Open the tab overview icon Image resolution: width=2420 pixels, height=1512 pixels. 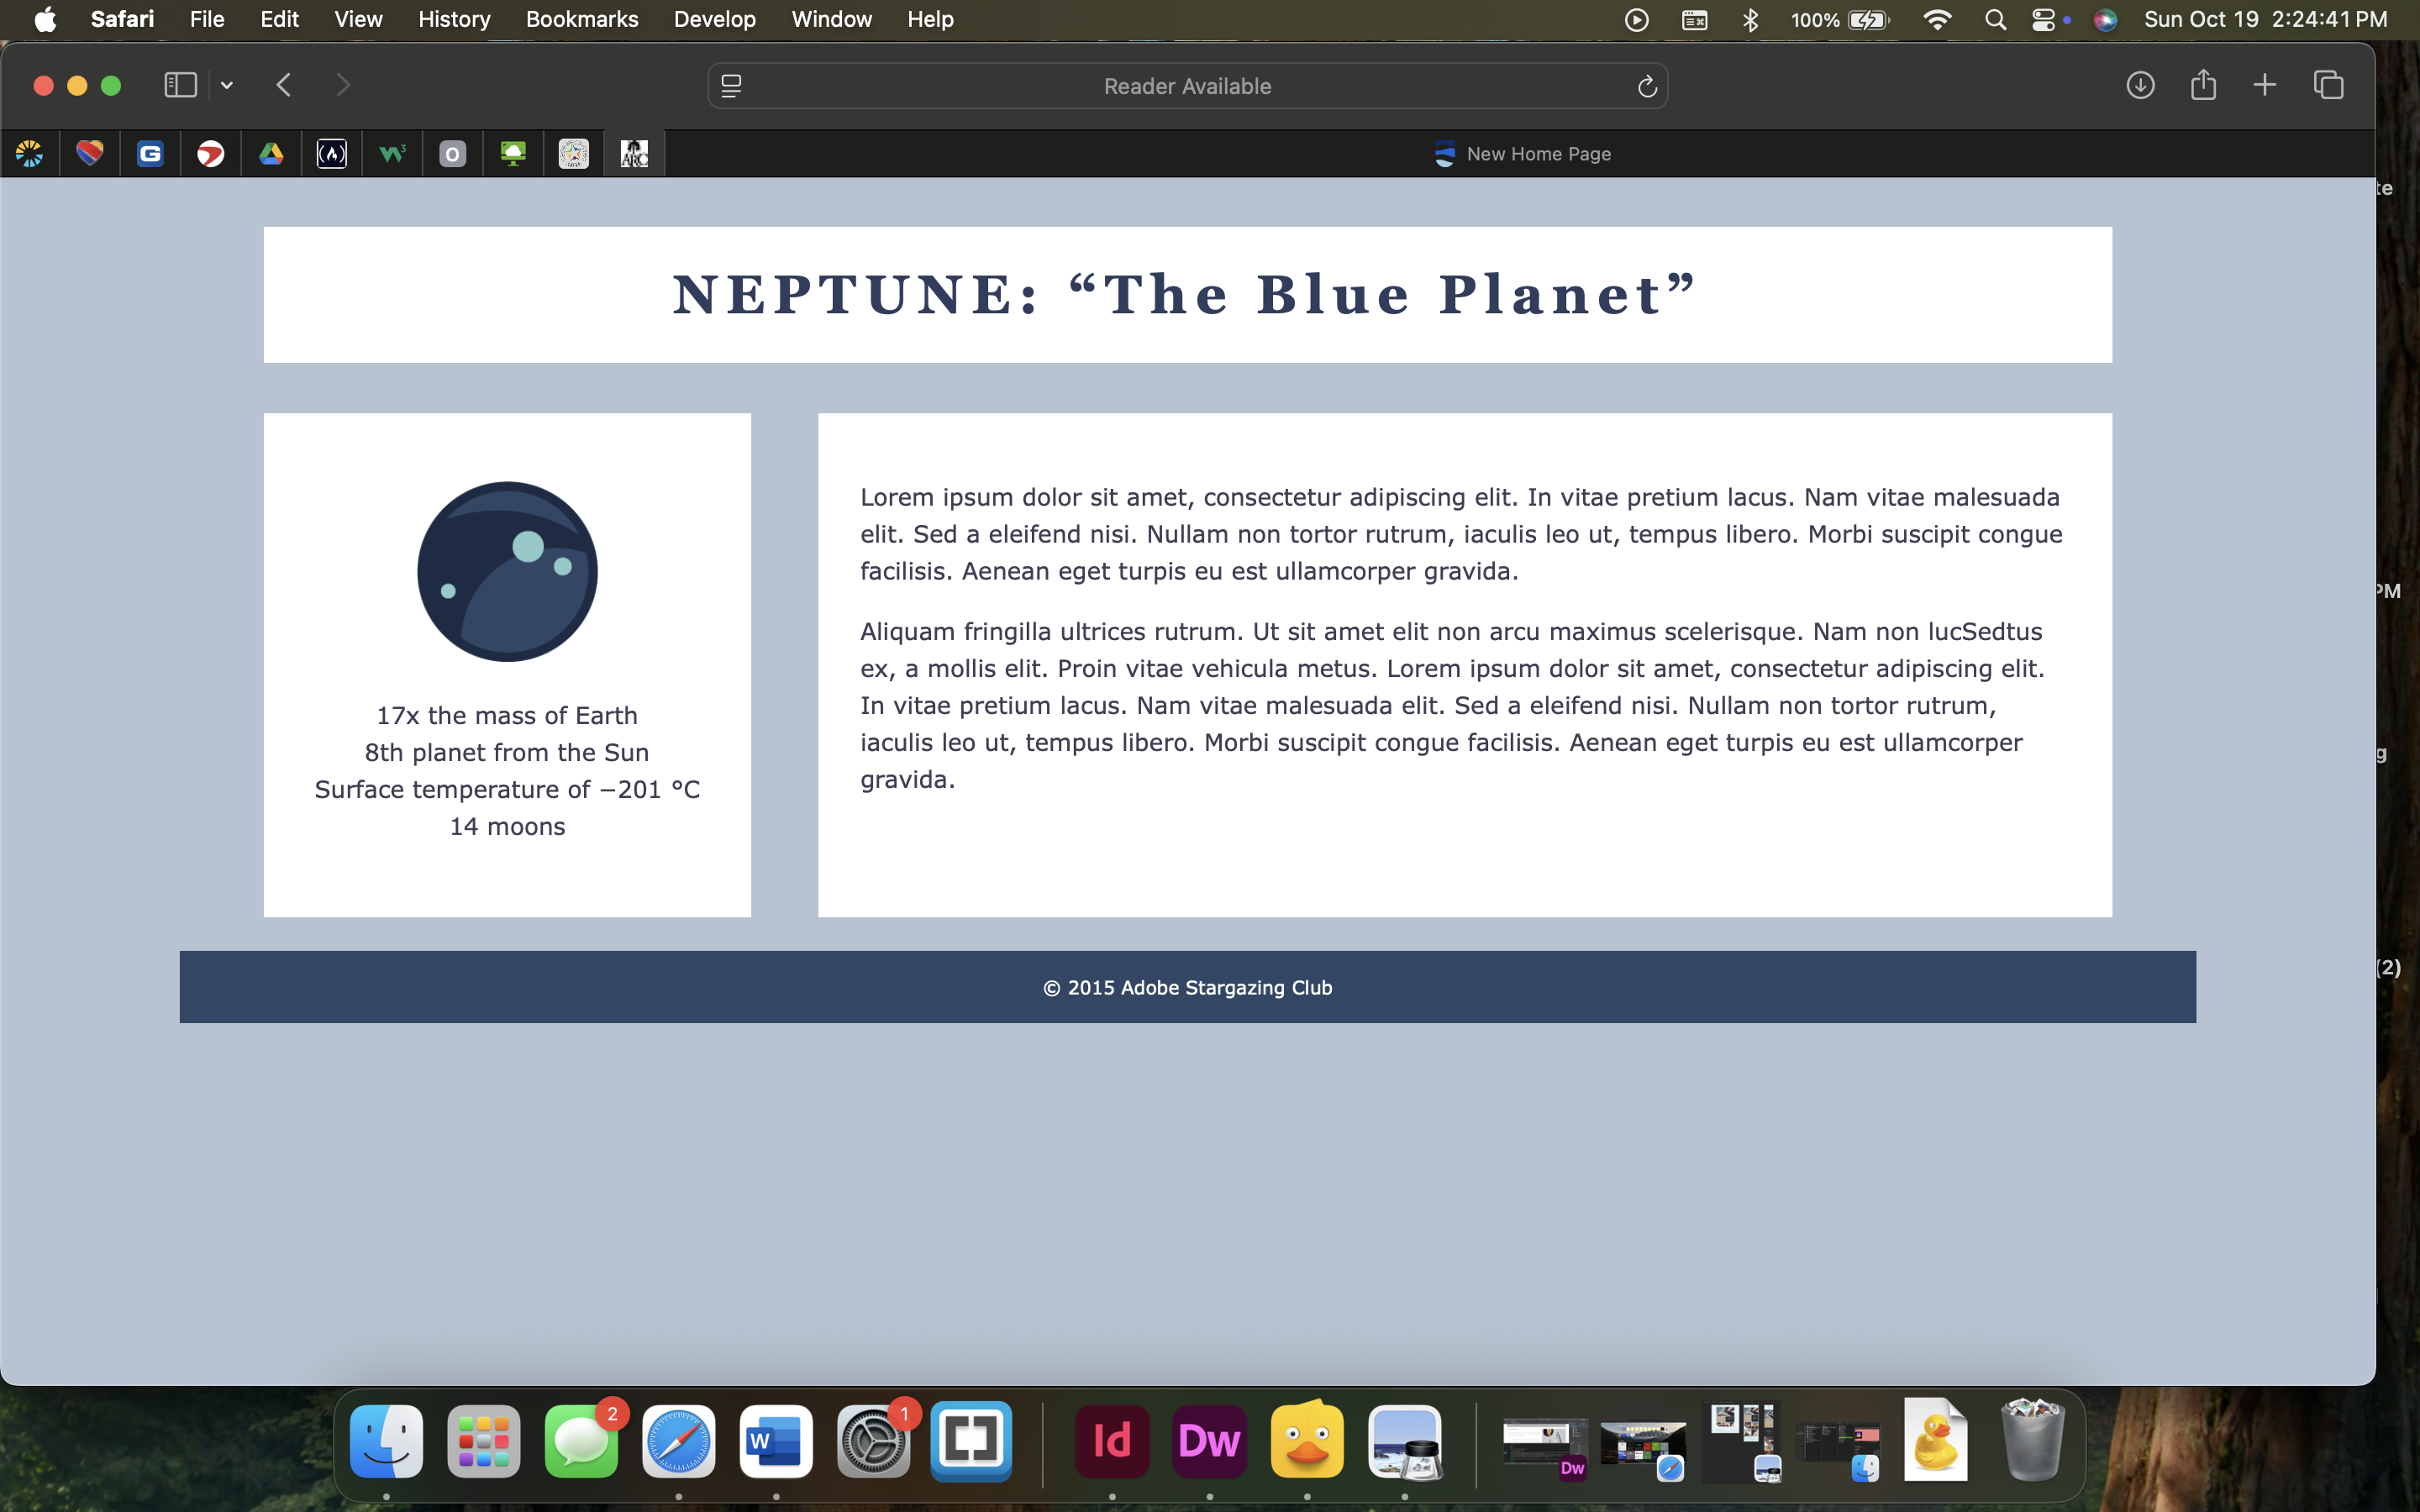point(2329,86)
